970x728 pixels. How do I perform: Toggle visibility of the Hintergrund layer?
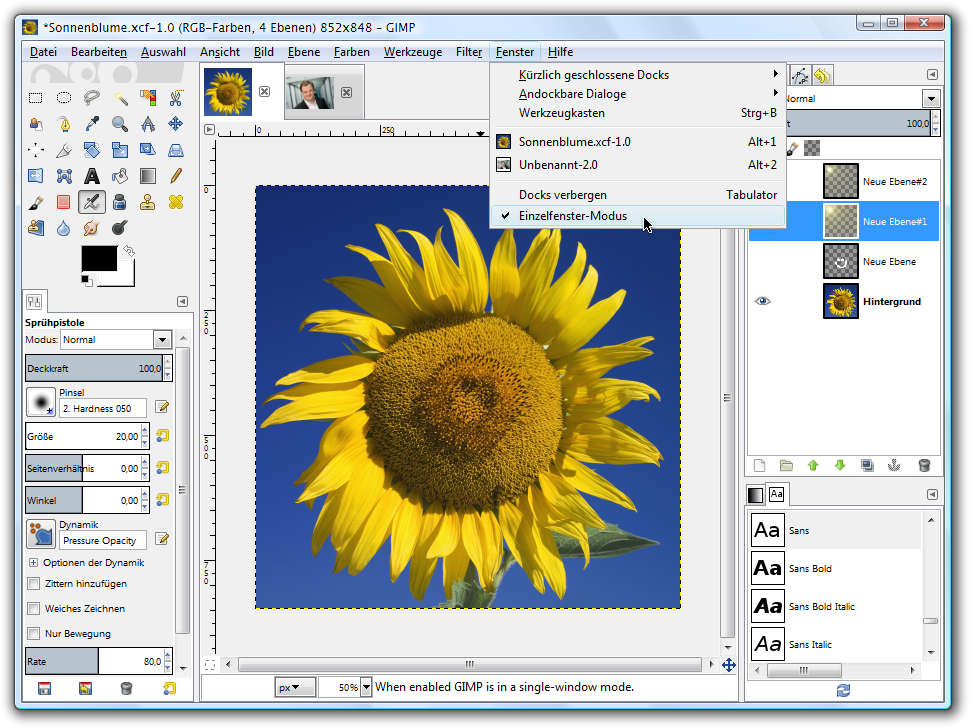tap(763, 301)
